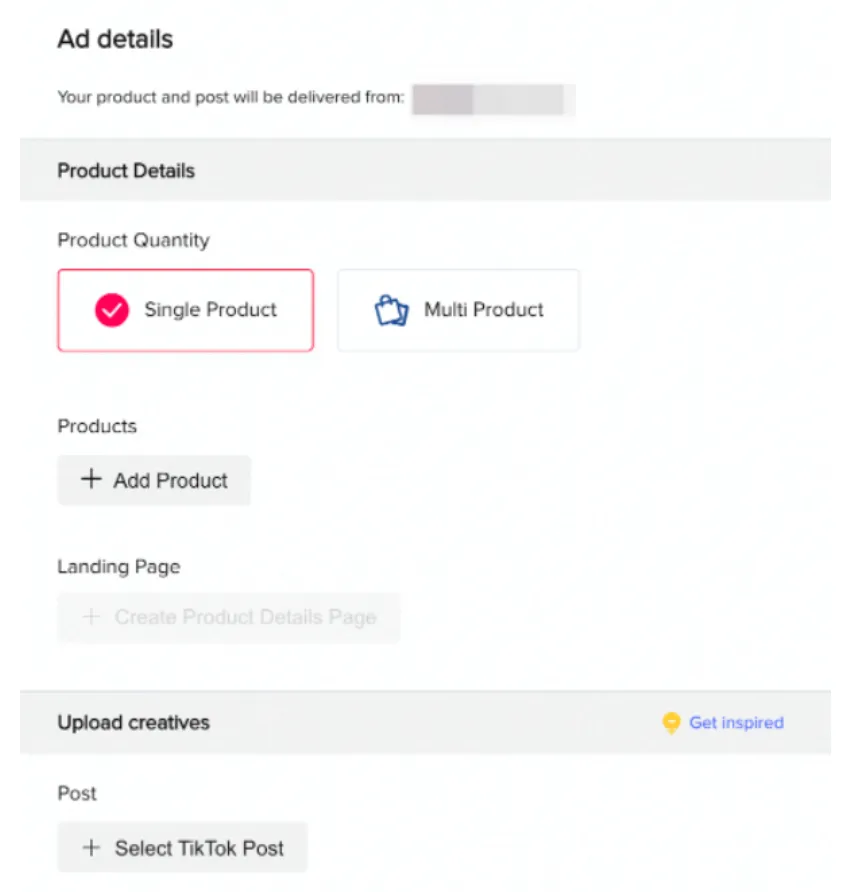Image resolution: width=859 pixels, height=892 pixels.
Task: Click the Products field label
Action: (x=97, y=426)
